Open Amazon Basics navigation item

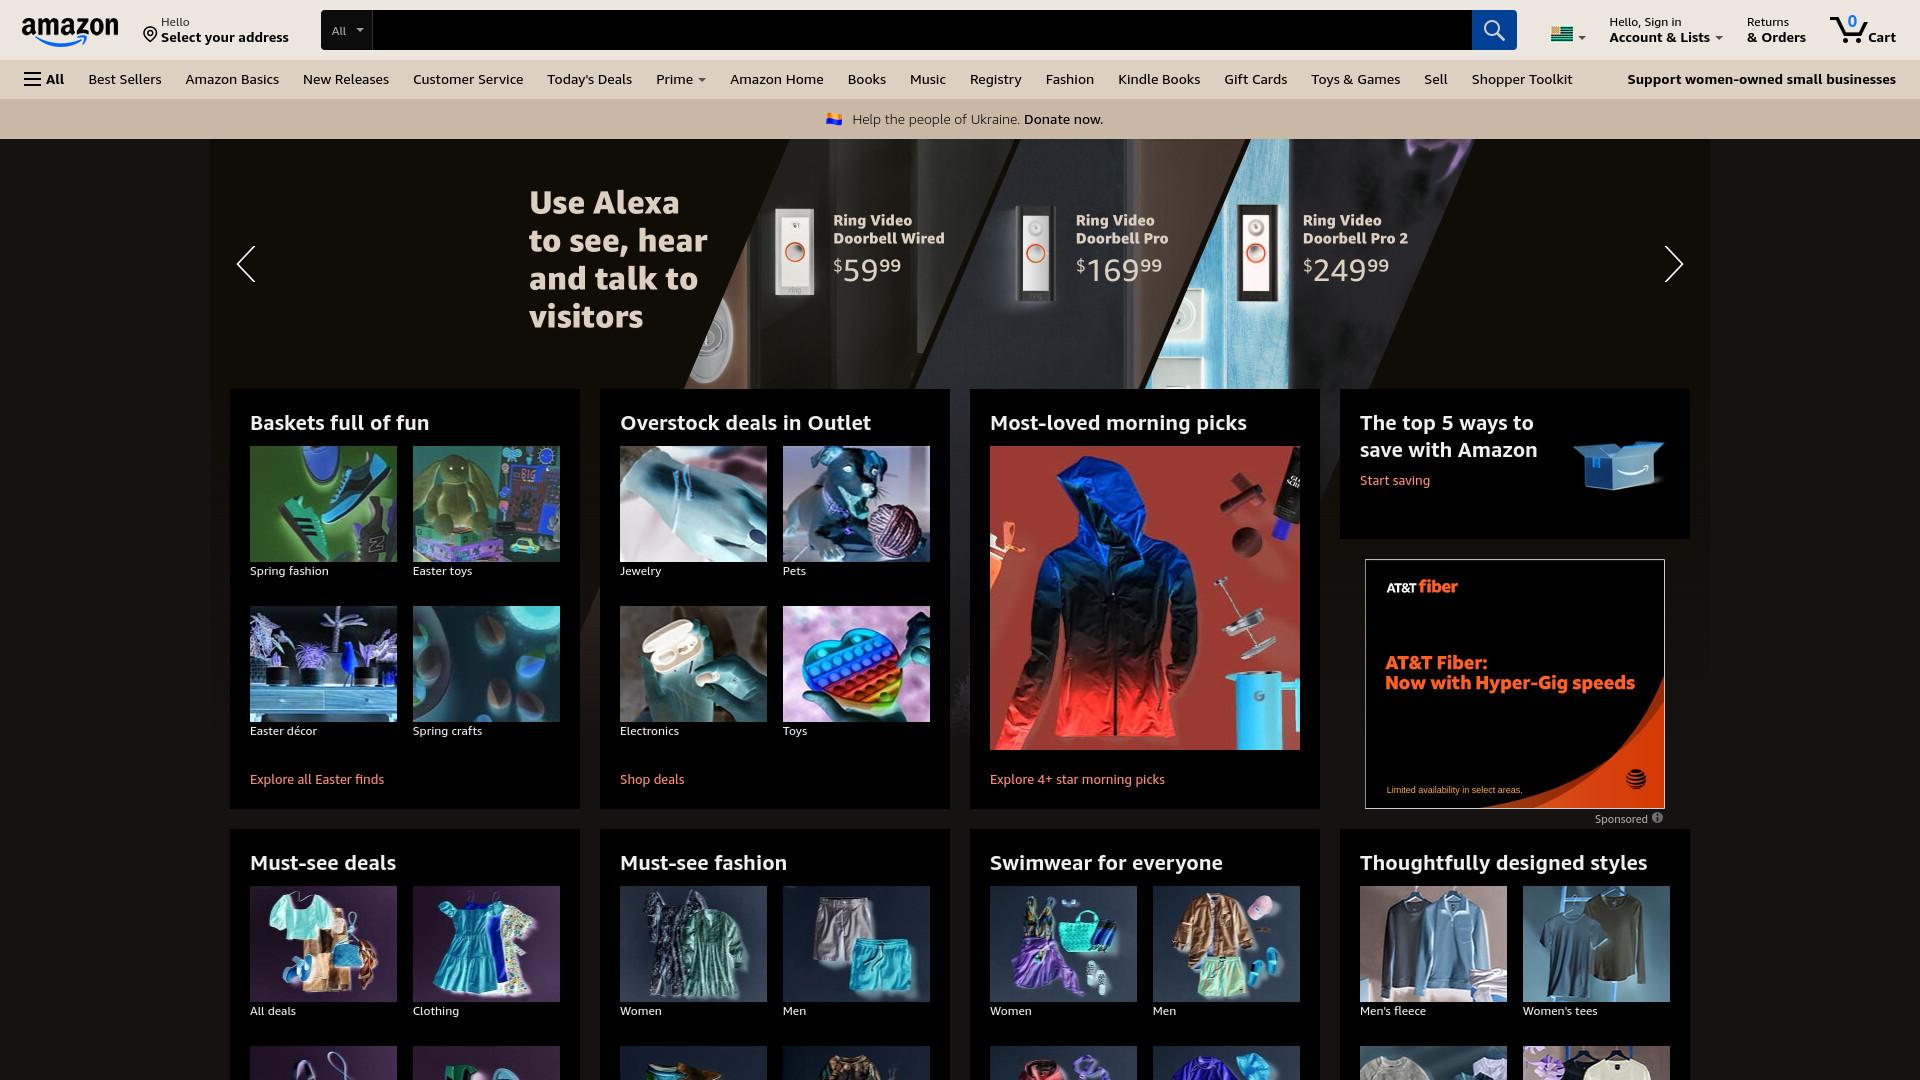point(232,79)
